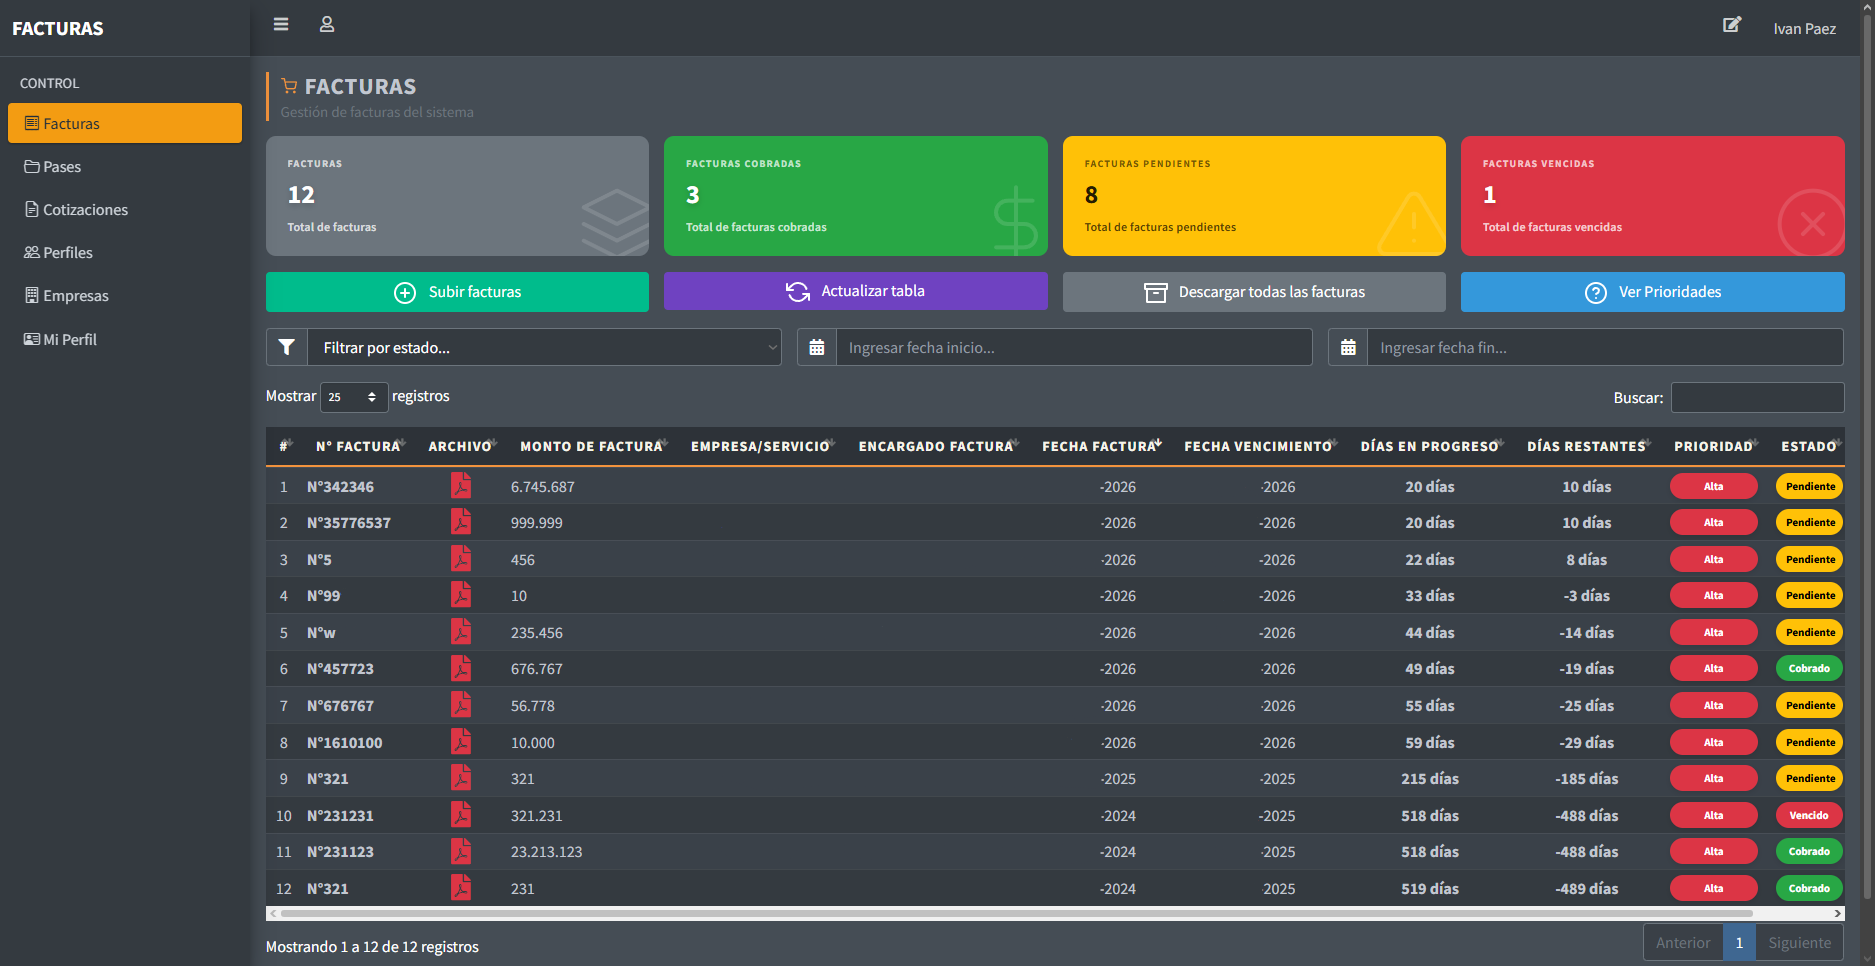Screen dimensions: 1875x966
Task: Click Ver Prioridades button
Action: [x=1652, y=292]
